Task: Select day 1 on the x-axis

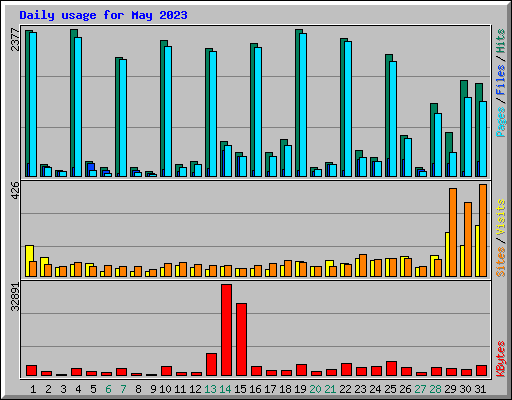Action: click(x=33, y=389)
